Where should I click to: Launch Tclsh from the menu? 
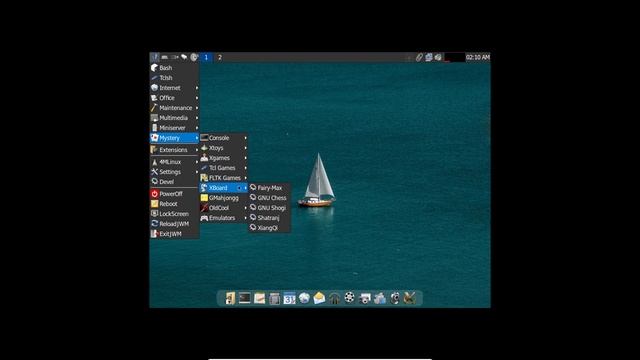174,78
